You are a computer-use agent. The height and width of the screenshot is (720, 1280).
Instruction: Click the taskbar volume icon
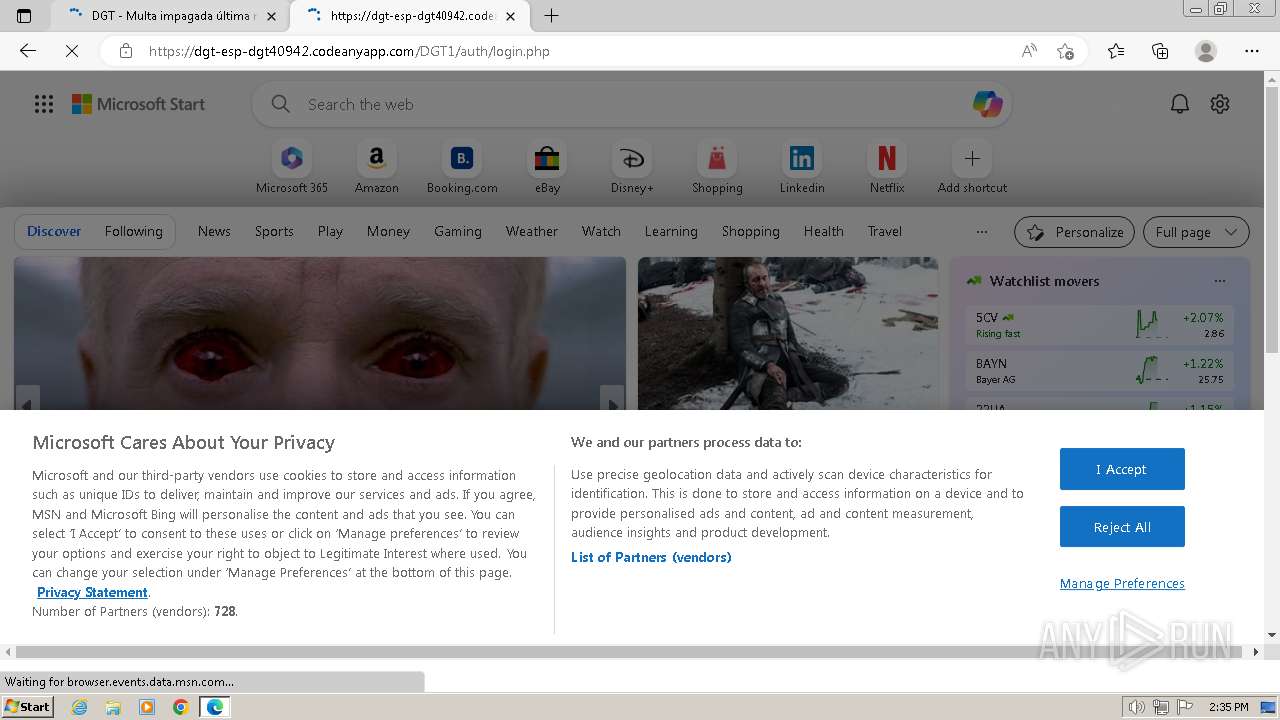[x=1137, y=707]
